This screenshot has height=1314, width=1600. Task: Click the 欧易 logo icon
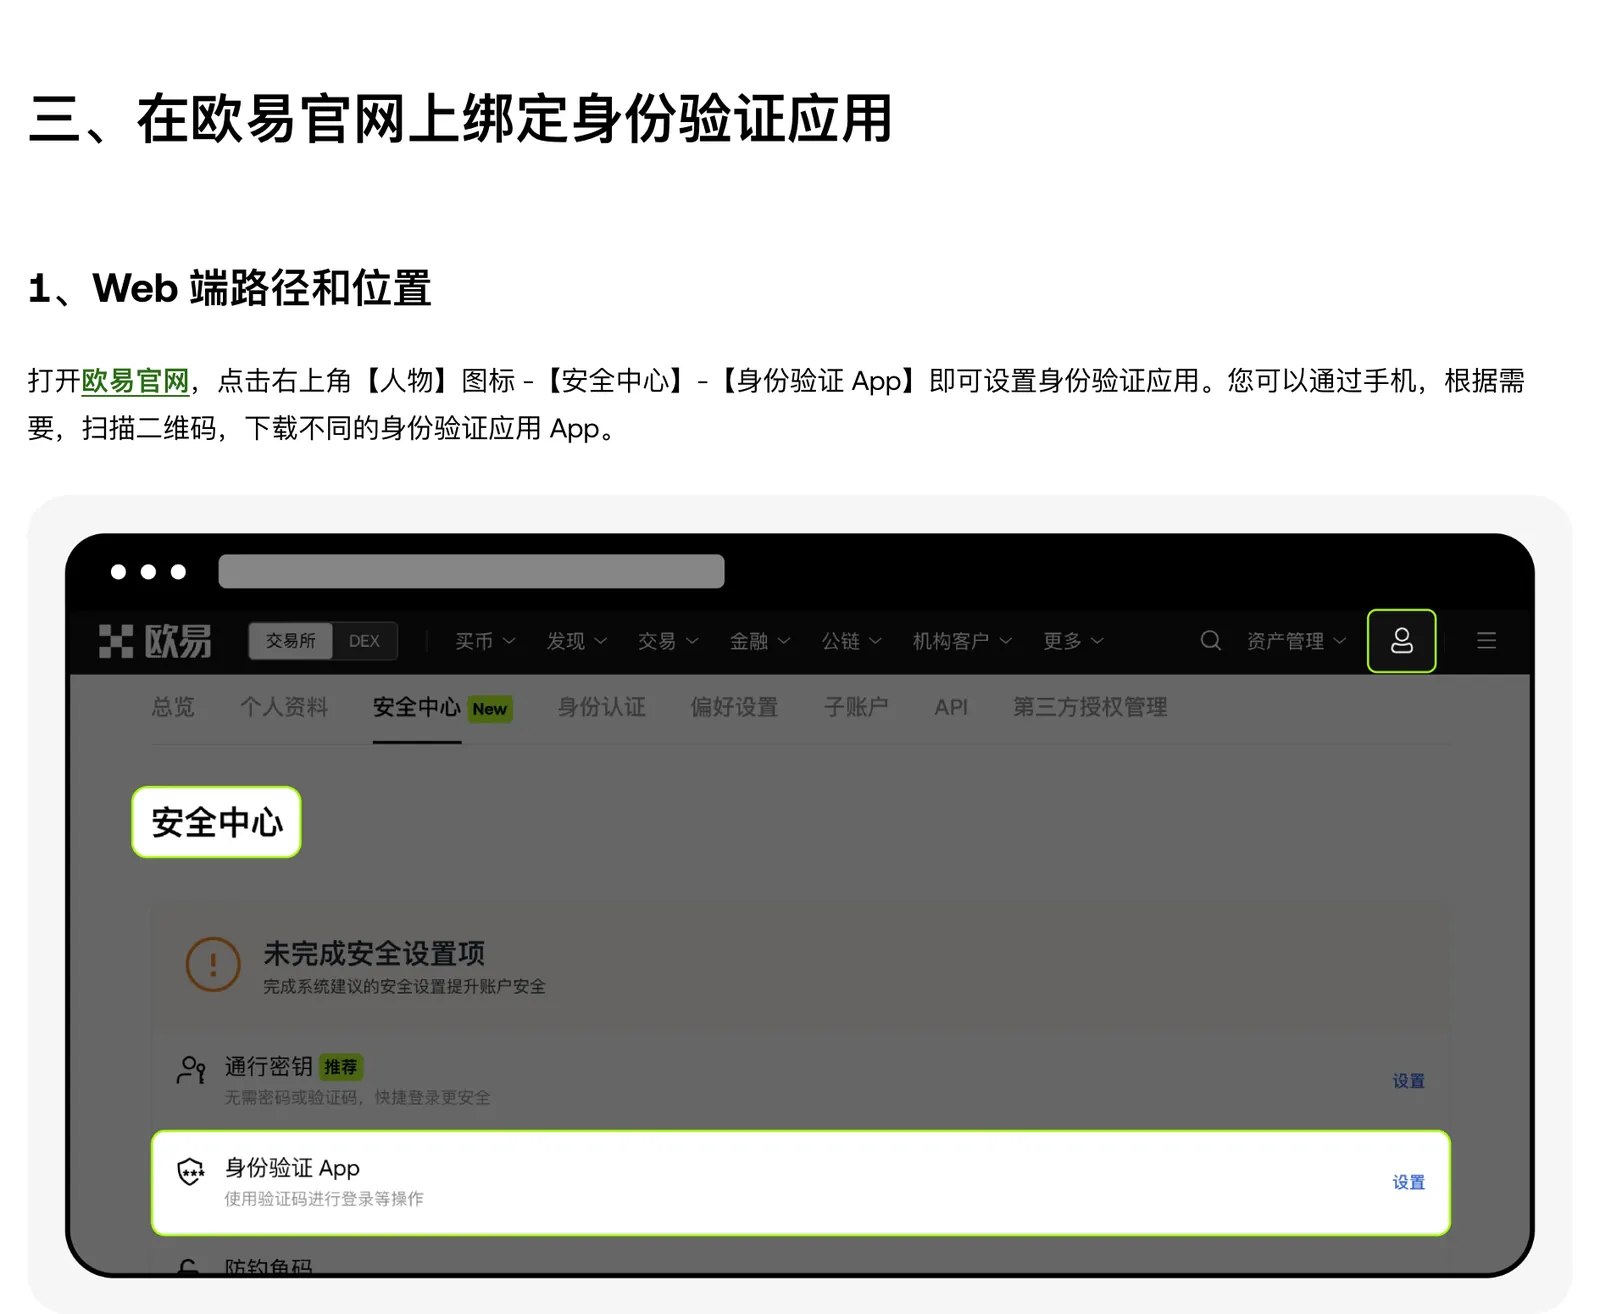click(155, 641)
